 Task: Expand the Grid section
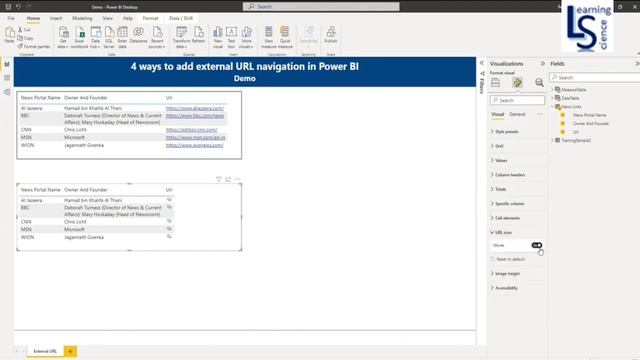point(497,146)
